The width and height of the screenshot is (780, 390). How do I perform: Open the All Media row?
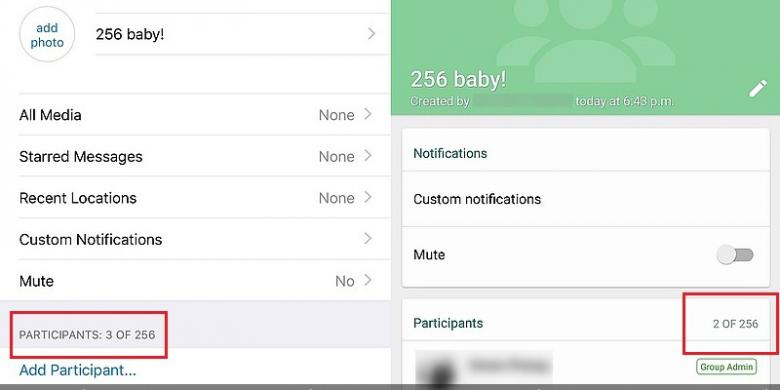(204, 115)
